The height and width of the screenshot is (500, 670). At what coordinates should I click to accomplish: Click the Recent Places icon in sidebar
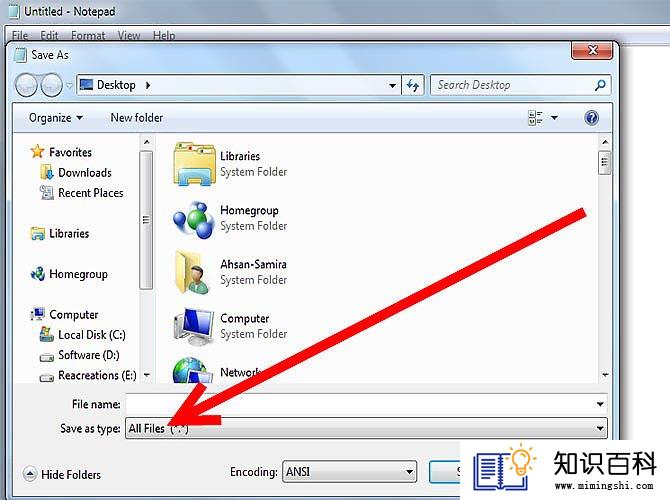46,193
